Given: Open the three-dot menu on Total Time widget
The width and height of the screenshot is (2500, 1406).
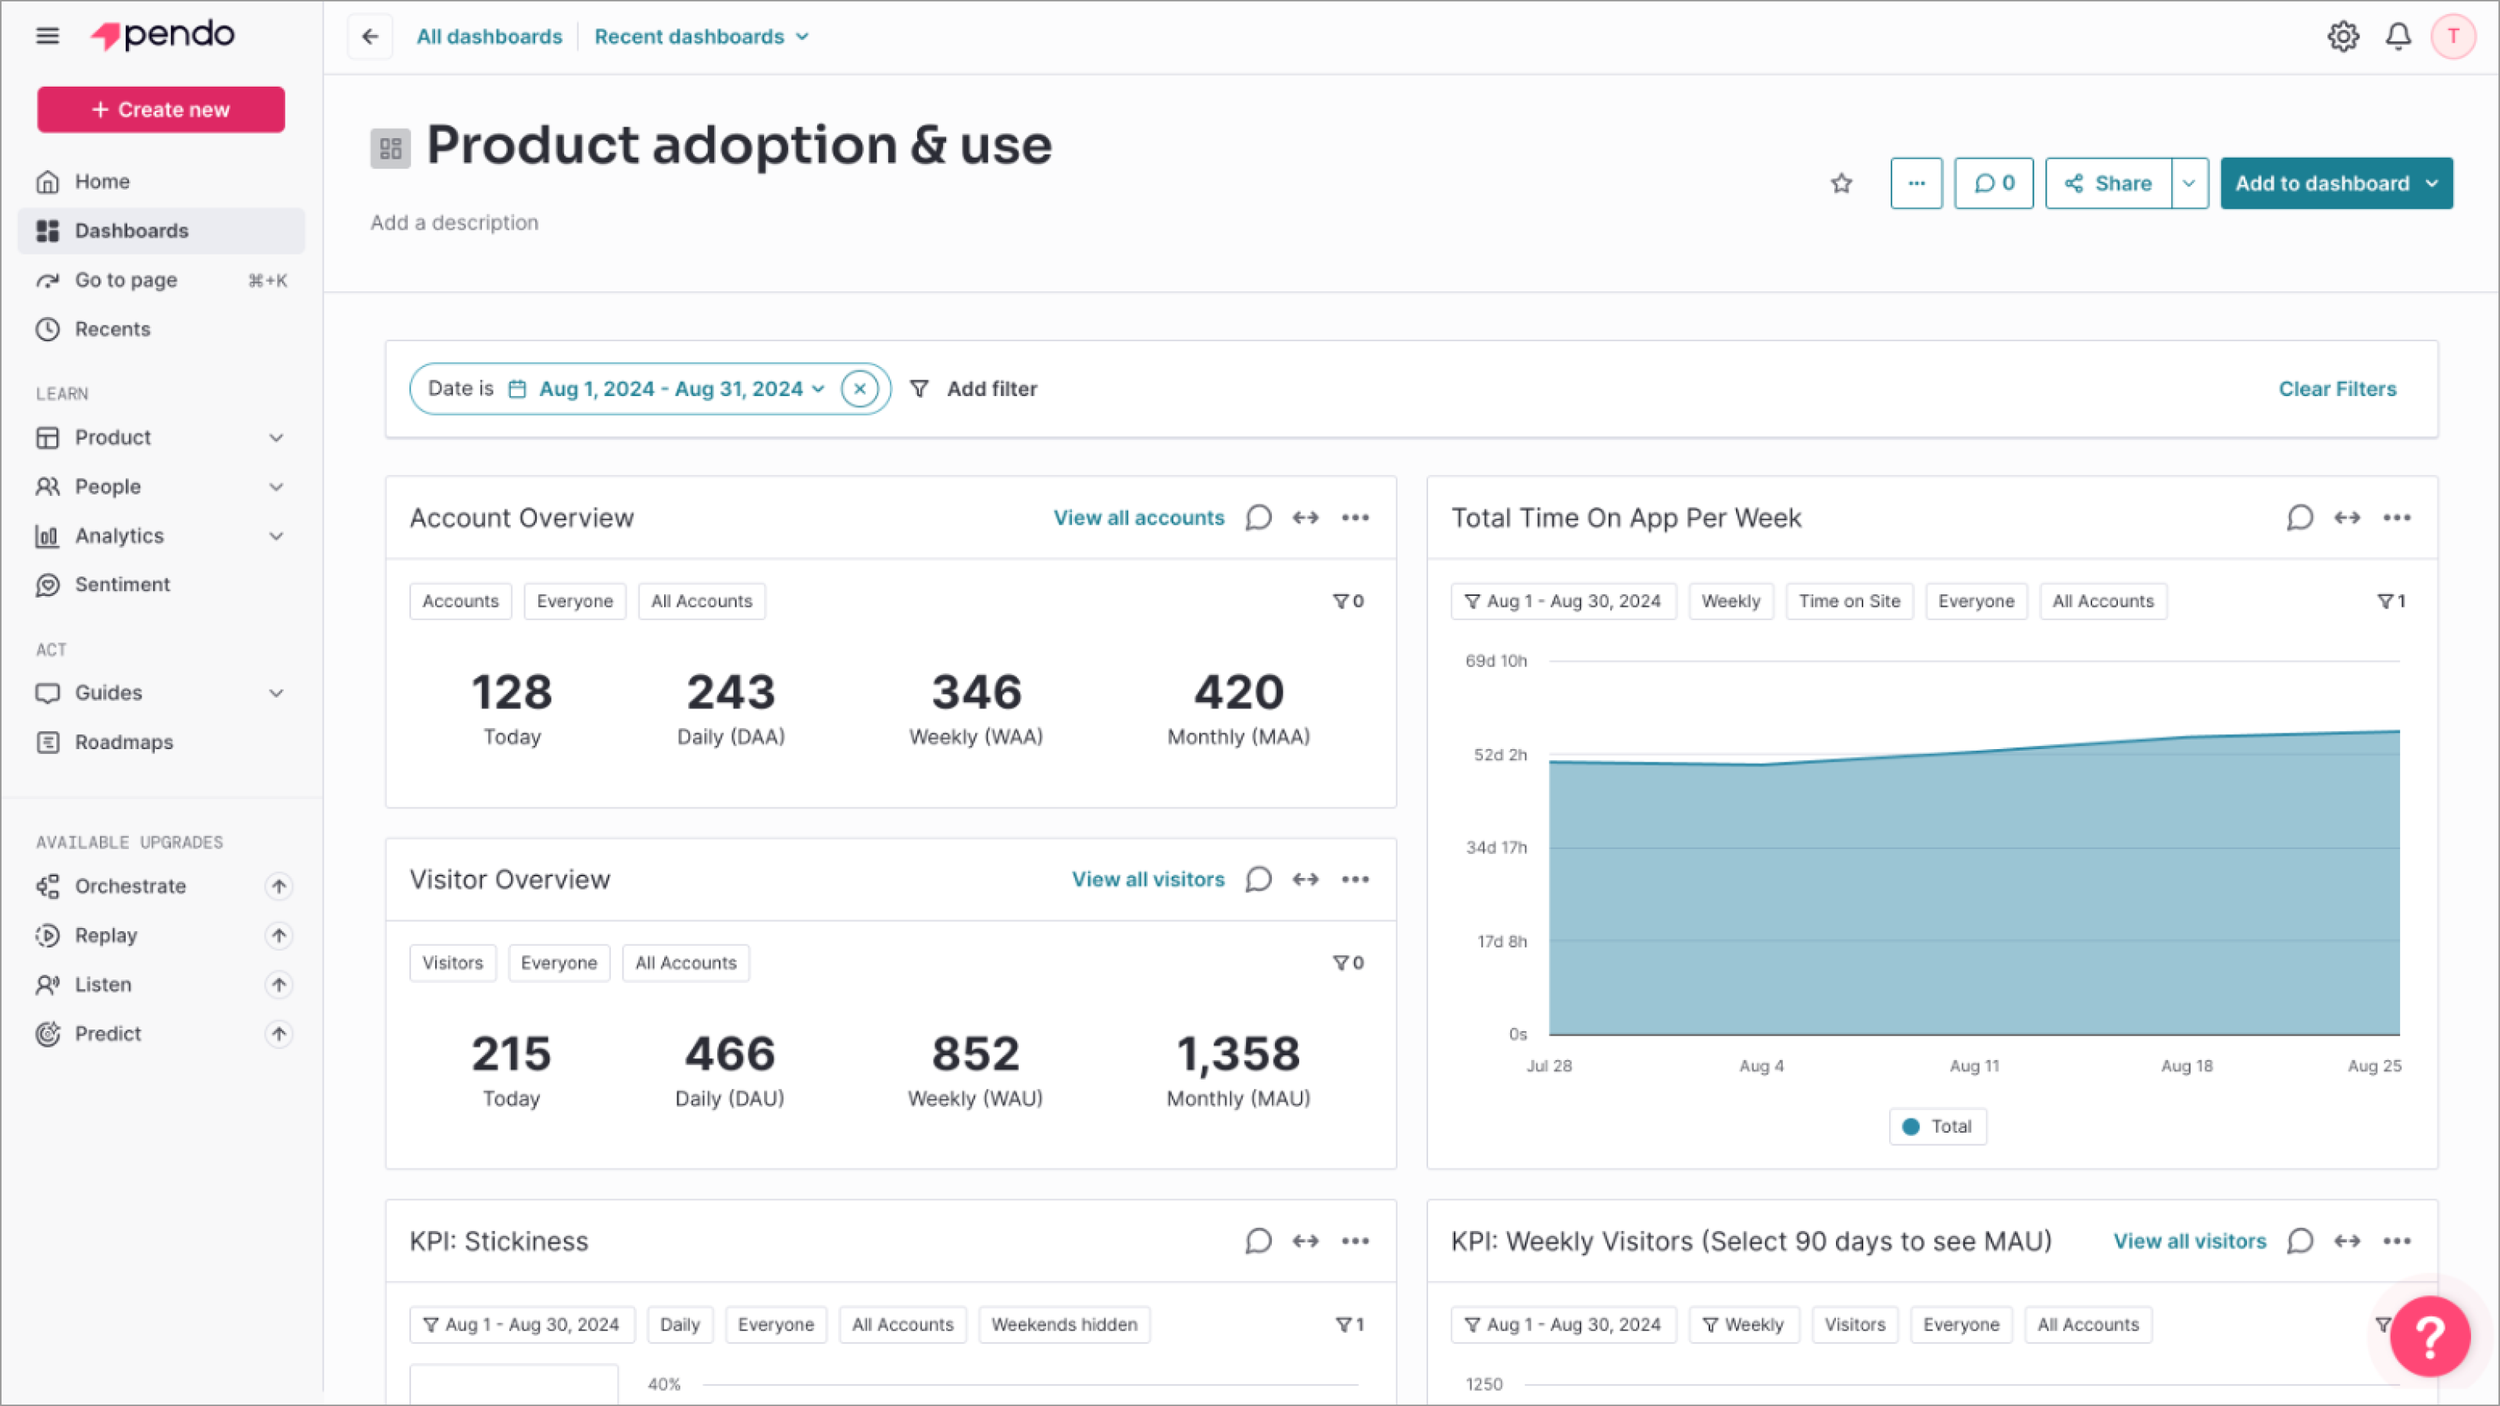Looking at the screenshot, I should tap(2396, 518).
